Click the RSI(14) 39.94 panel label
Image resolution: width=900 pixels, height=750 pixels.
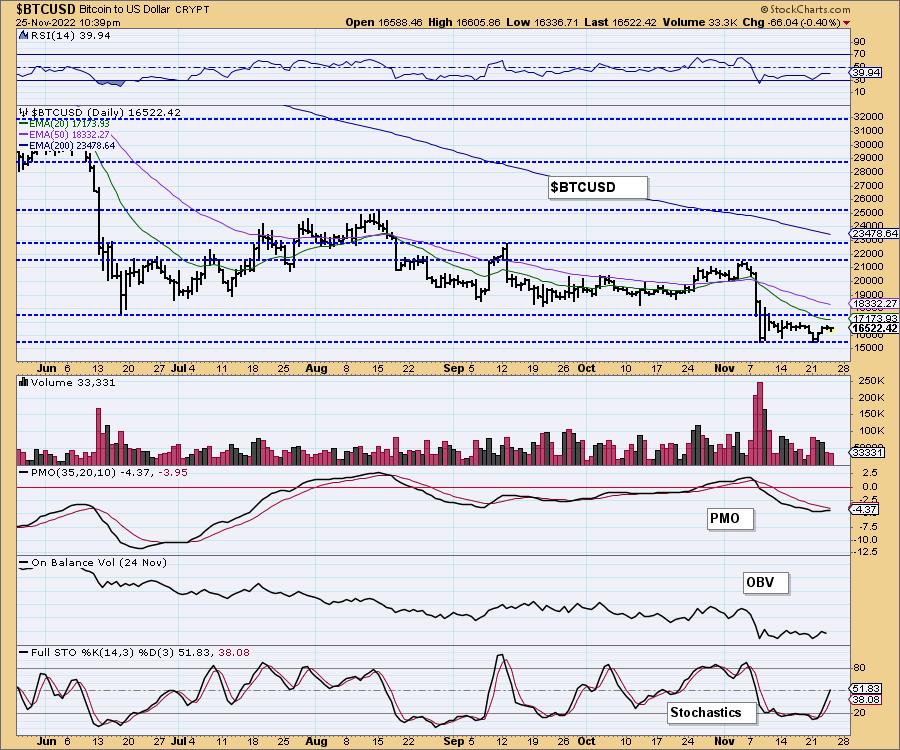pos(69,35)
